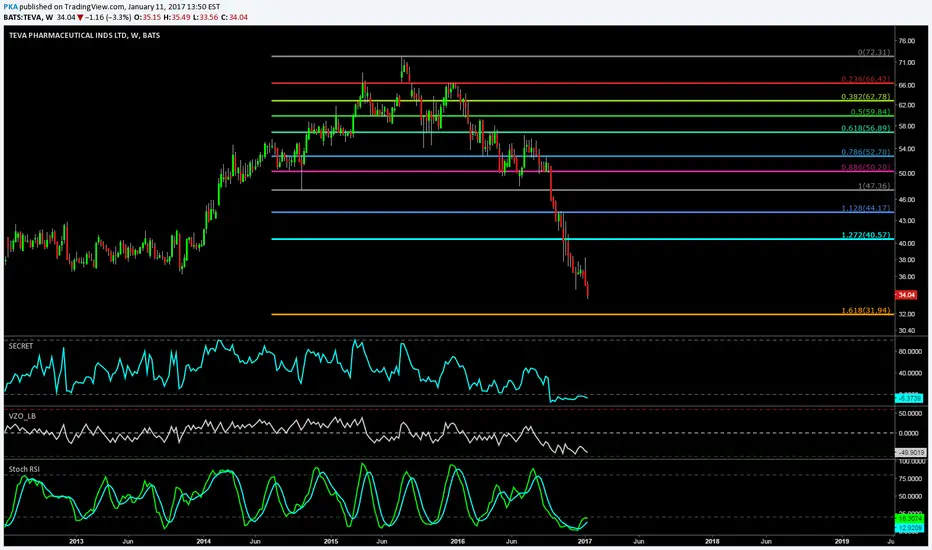Select the 0.382(62.78) Fibonacci level label
The width and height of the screenshot is (932, 550).
pos(866,96)
